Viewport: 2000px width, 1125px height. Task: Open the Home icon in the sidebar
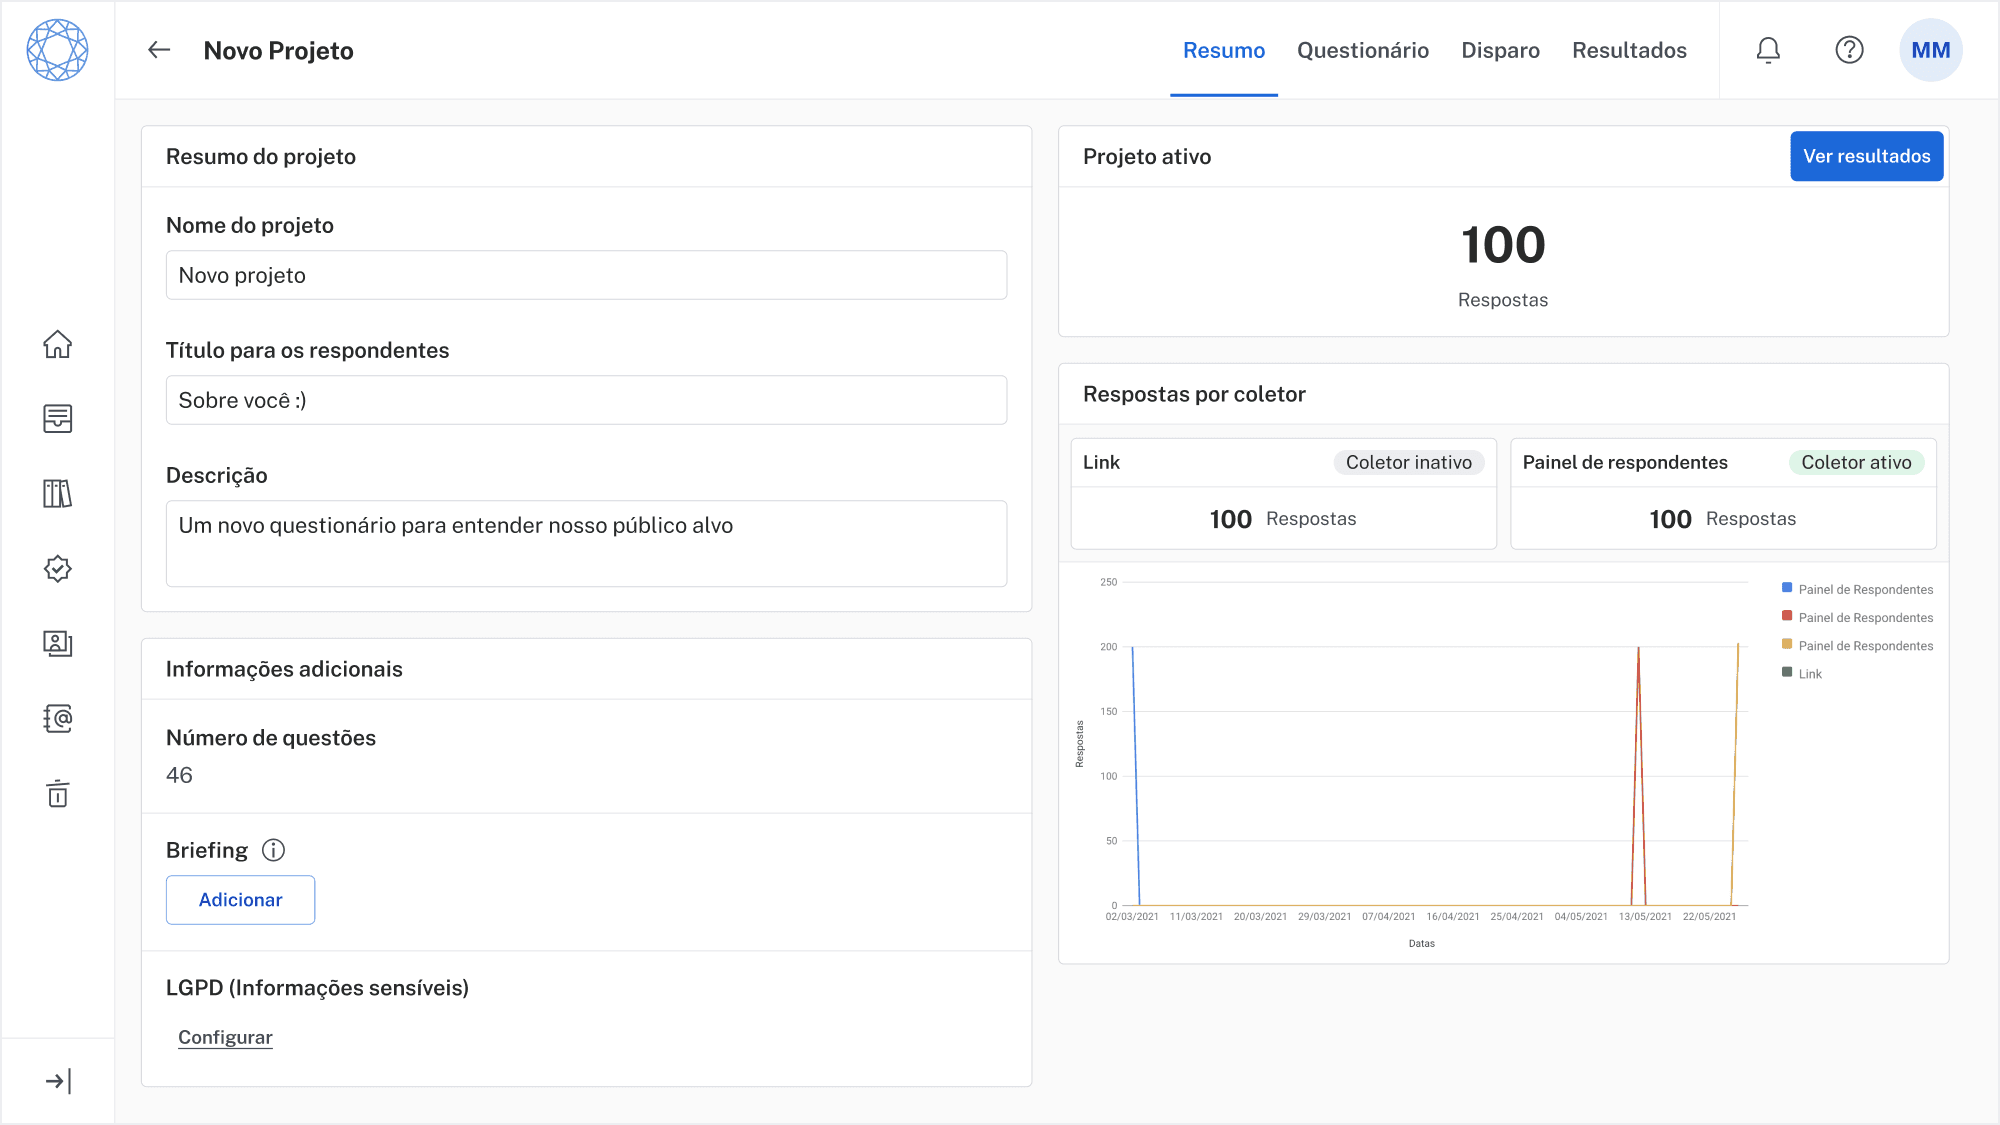pyautogui.click(x=58, y=344)
